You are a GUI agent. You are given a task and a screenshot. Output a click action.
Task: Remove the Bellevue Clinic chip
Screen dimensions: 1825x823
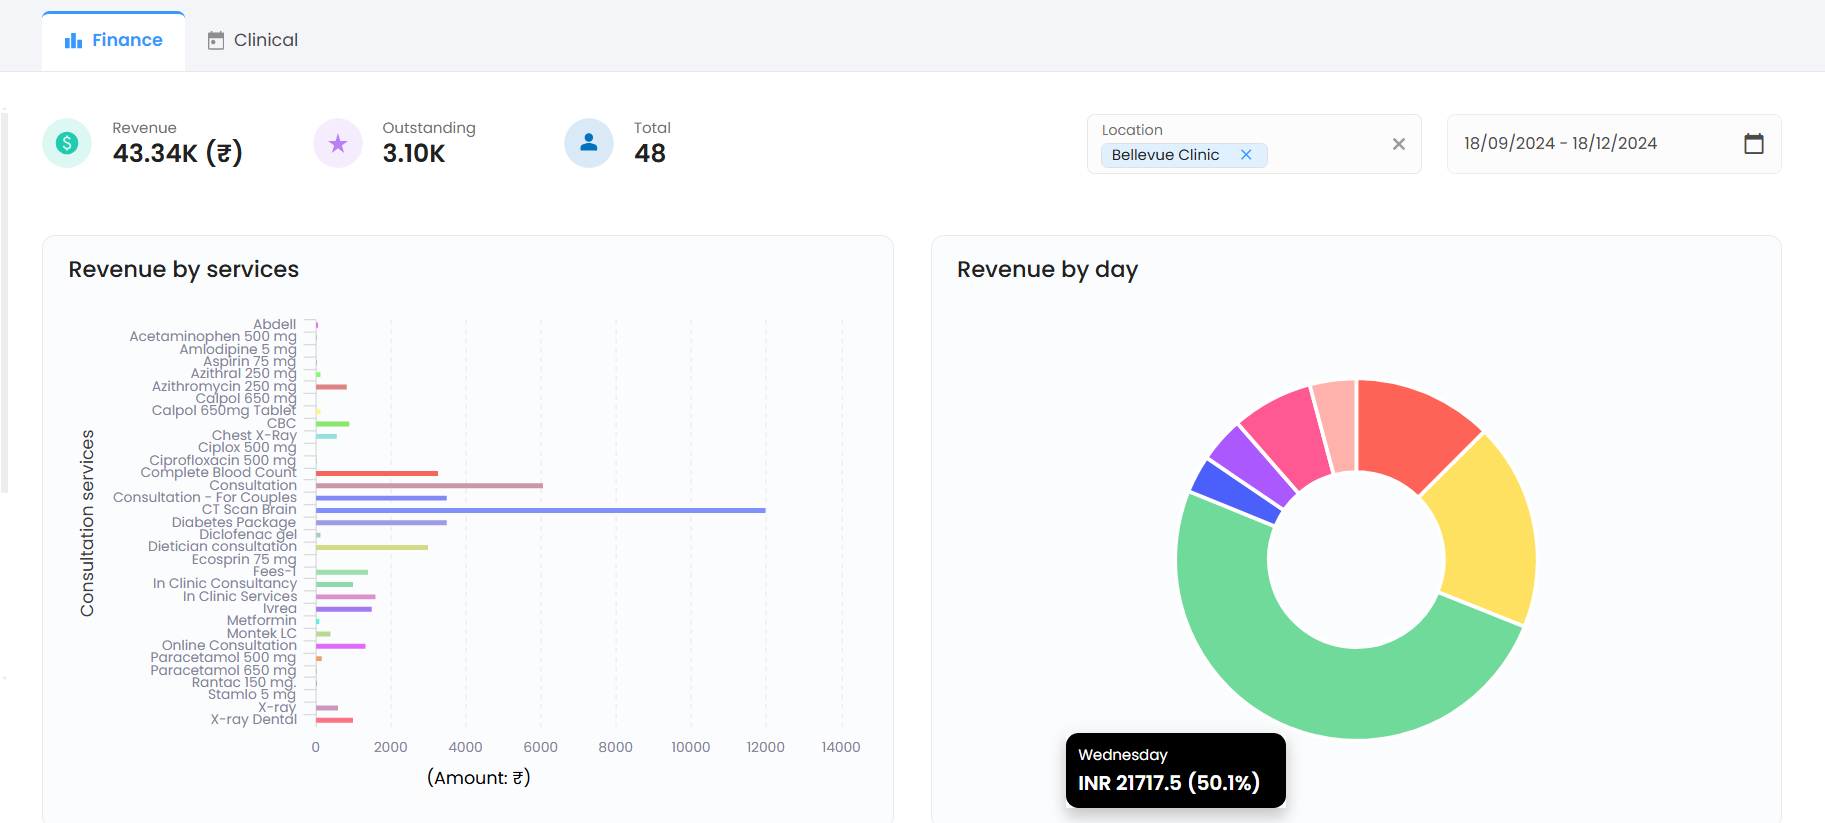point(1246,155)
